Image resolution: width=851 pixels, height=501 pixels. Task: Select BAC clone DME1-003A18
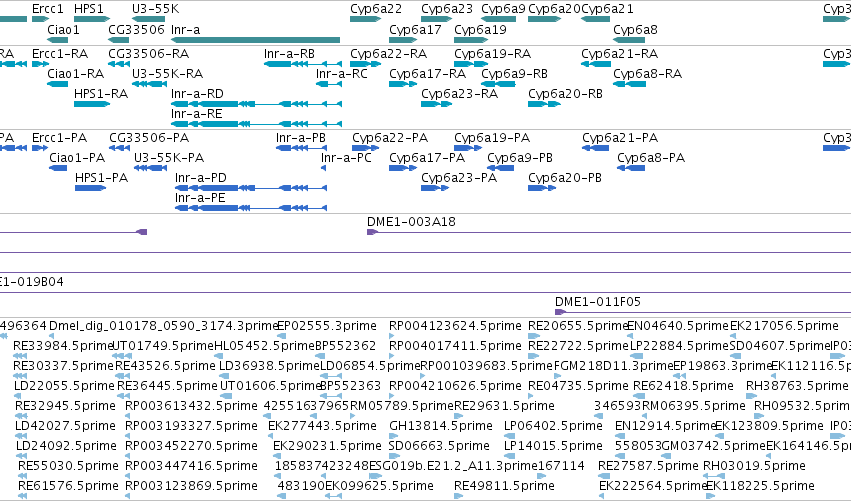[x=411, y=221]
